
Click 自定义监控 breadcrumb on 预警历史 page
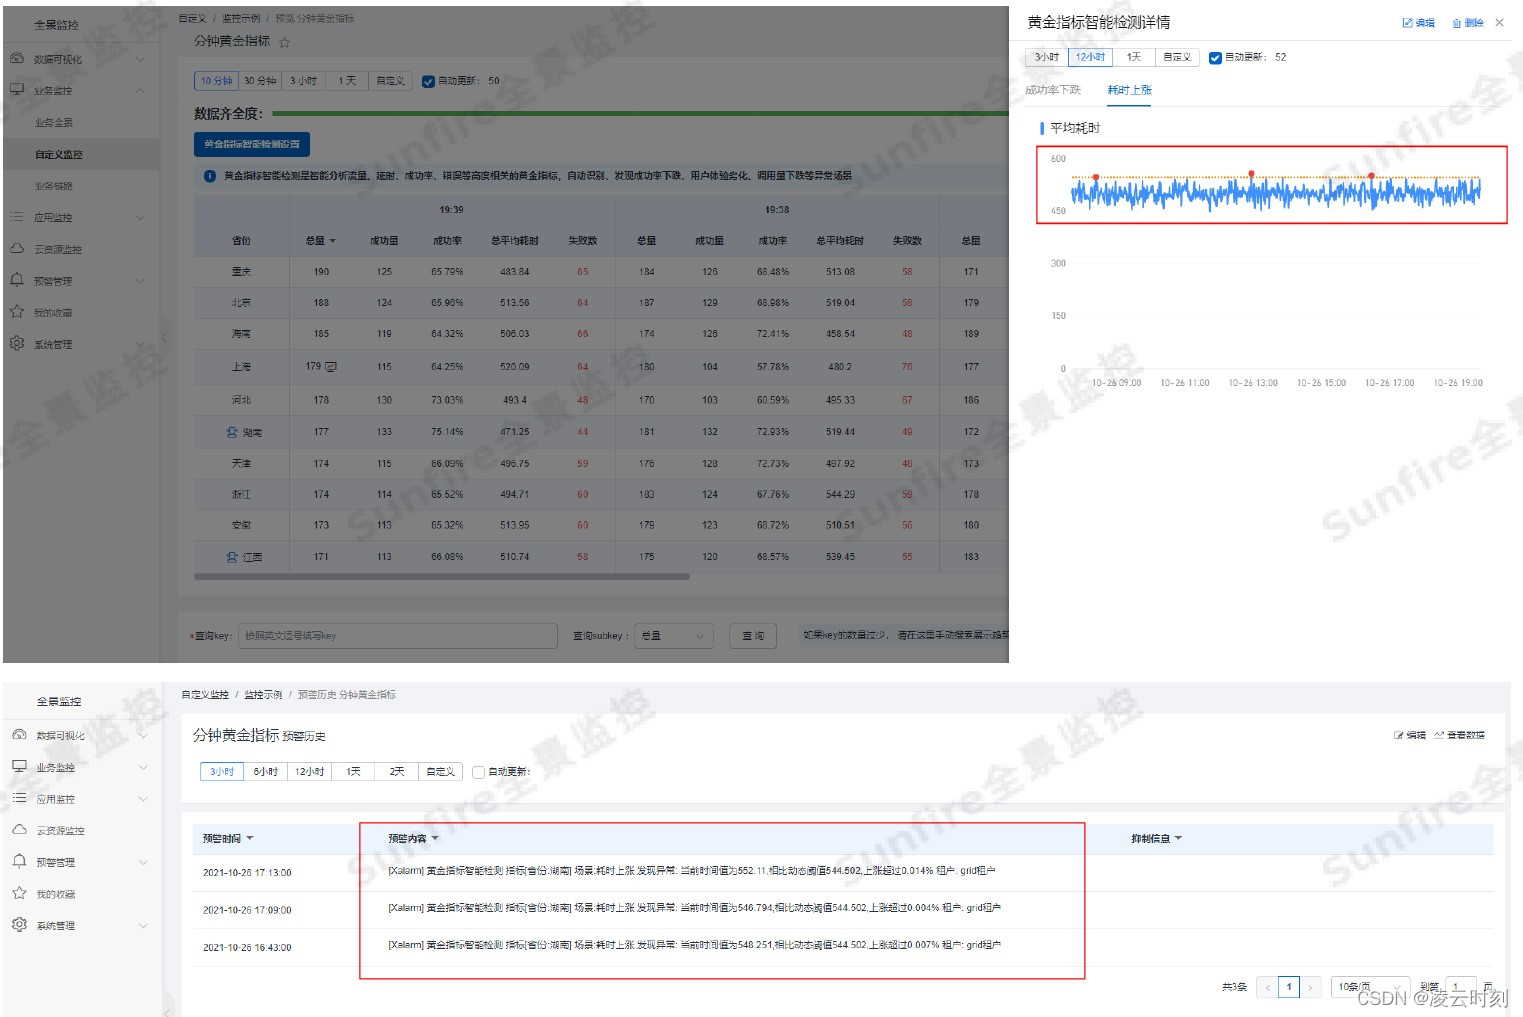(x=205, y=694)
